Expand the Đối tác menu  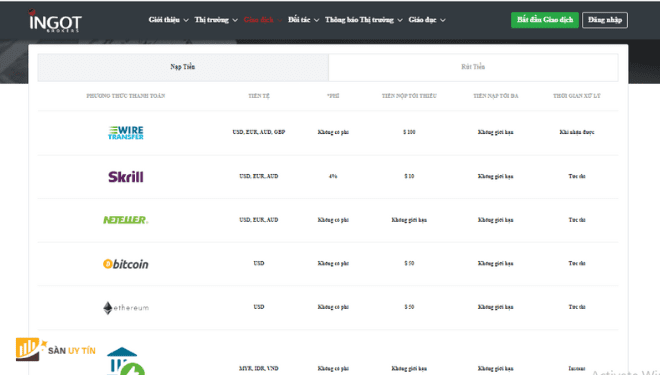click(303, 20)
